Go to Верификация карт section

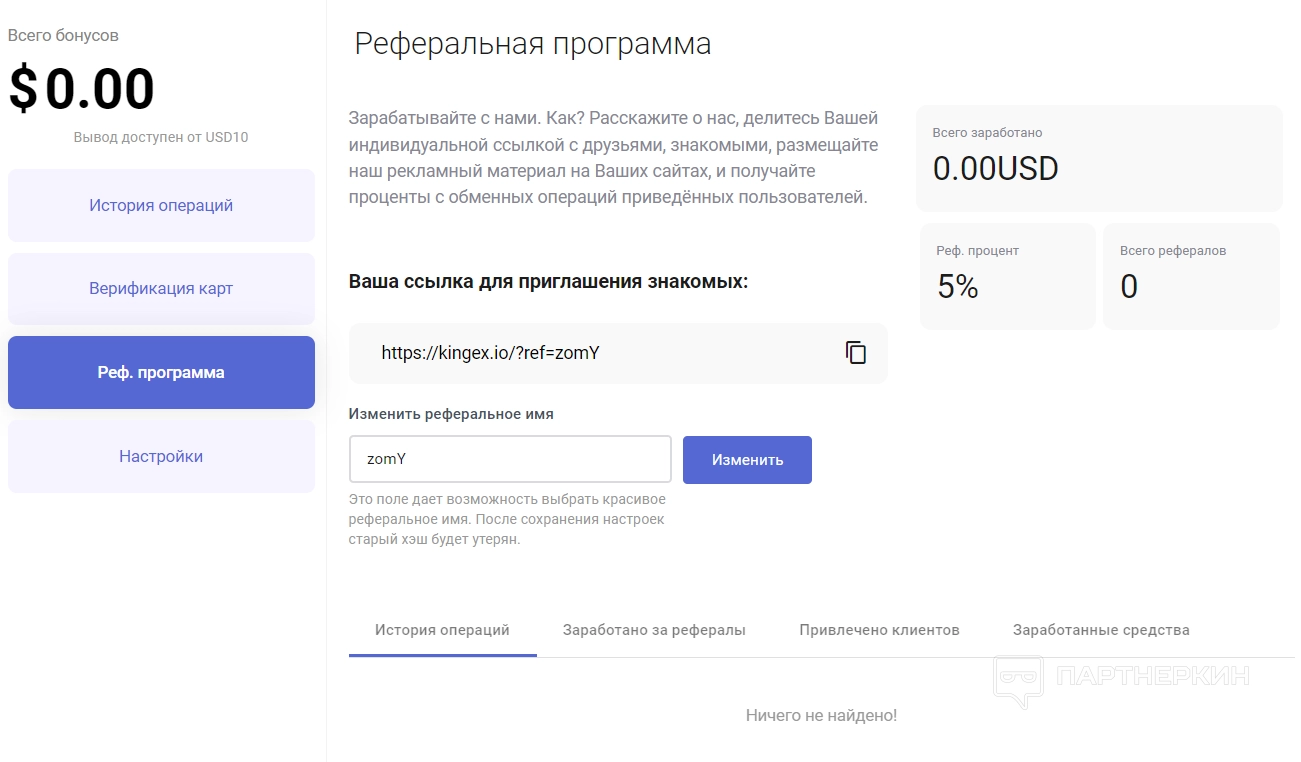[161, 289]
